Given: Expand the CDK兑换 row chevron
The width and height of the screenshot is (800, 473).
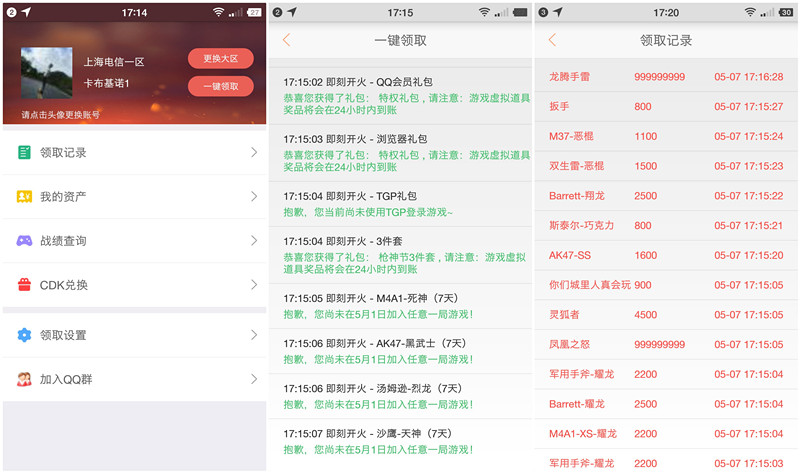Looking at the screenshot, I should pyautogui.click(x=254, y=285).
